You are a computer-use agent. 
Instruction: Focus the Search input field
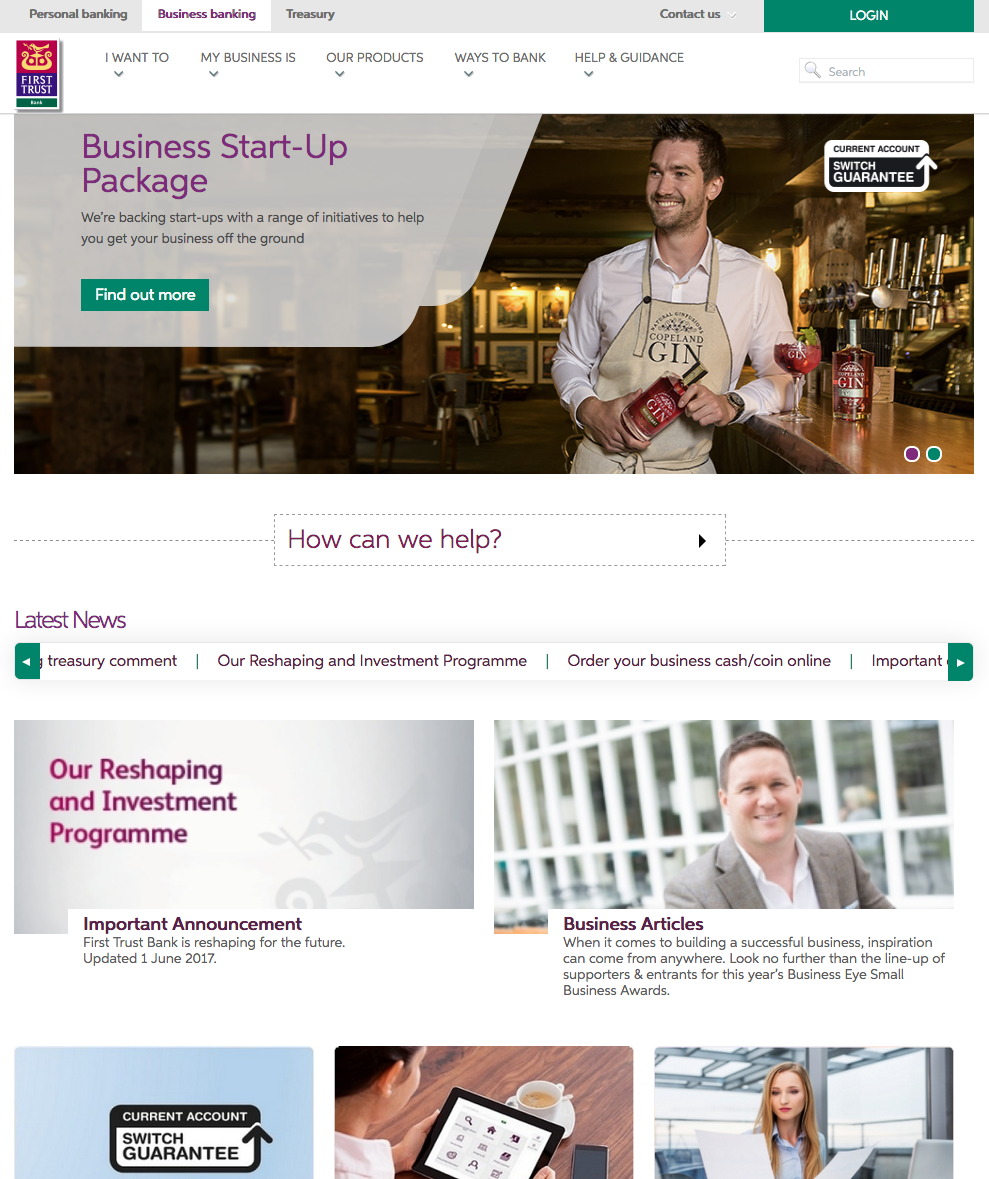(887, 71)
